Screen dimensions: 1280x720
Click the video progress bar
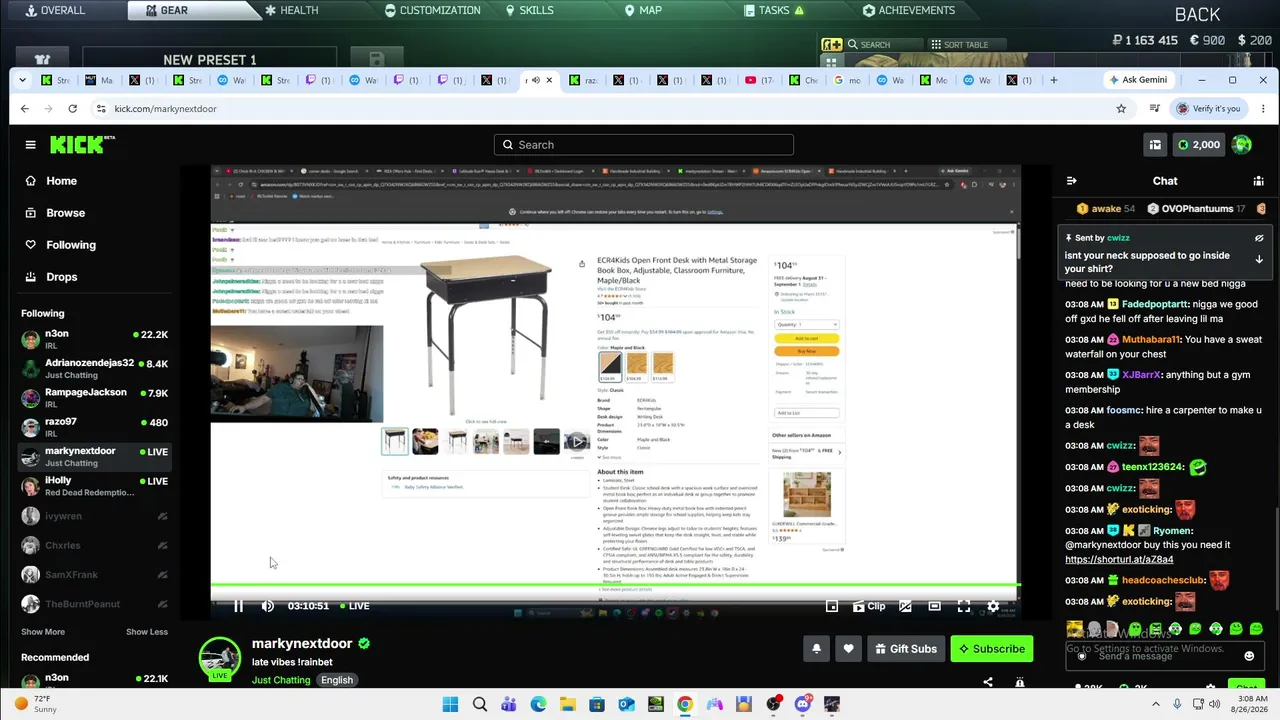[x=615, y=585]
